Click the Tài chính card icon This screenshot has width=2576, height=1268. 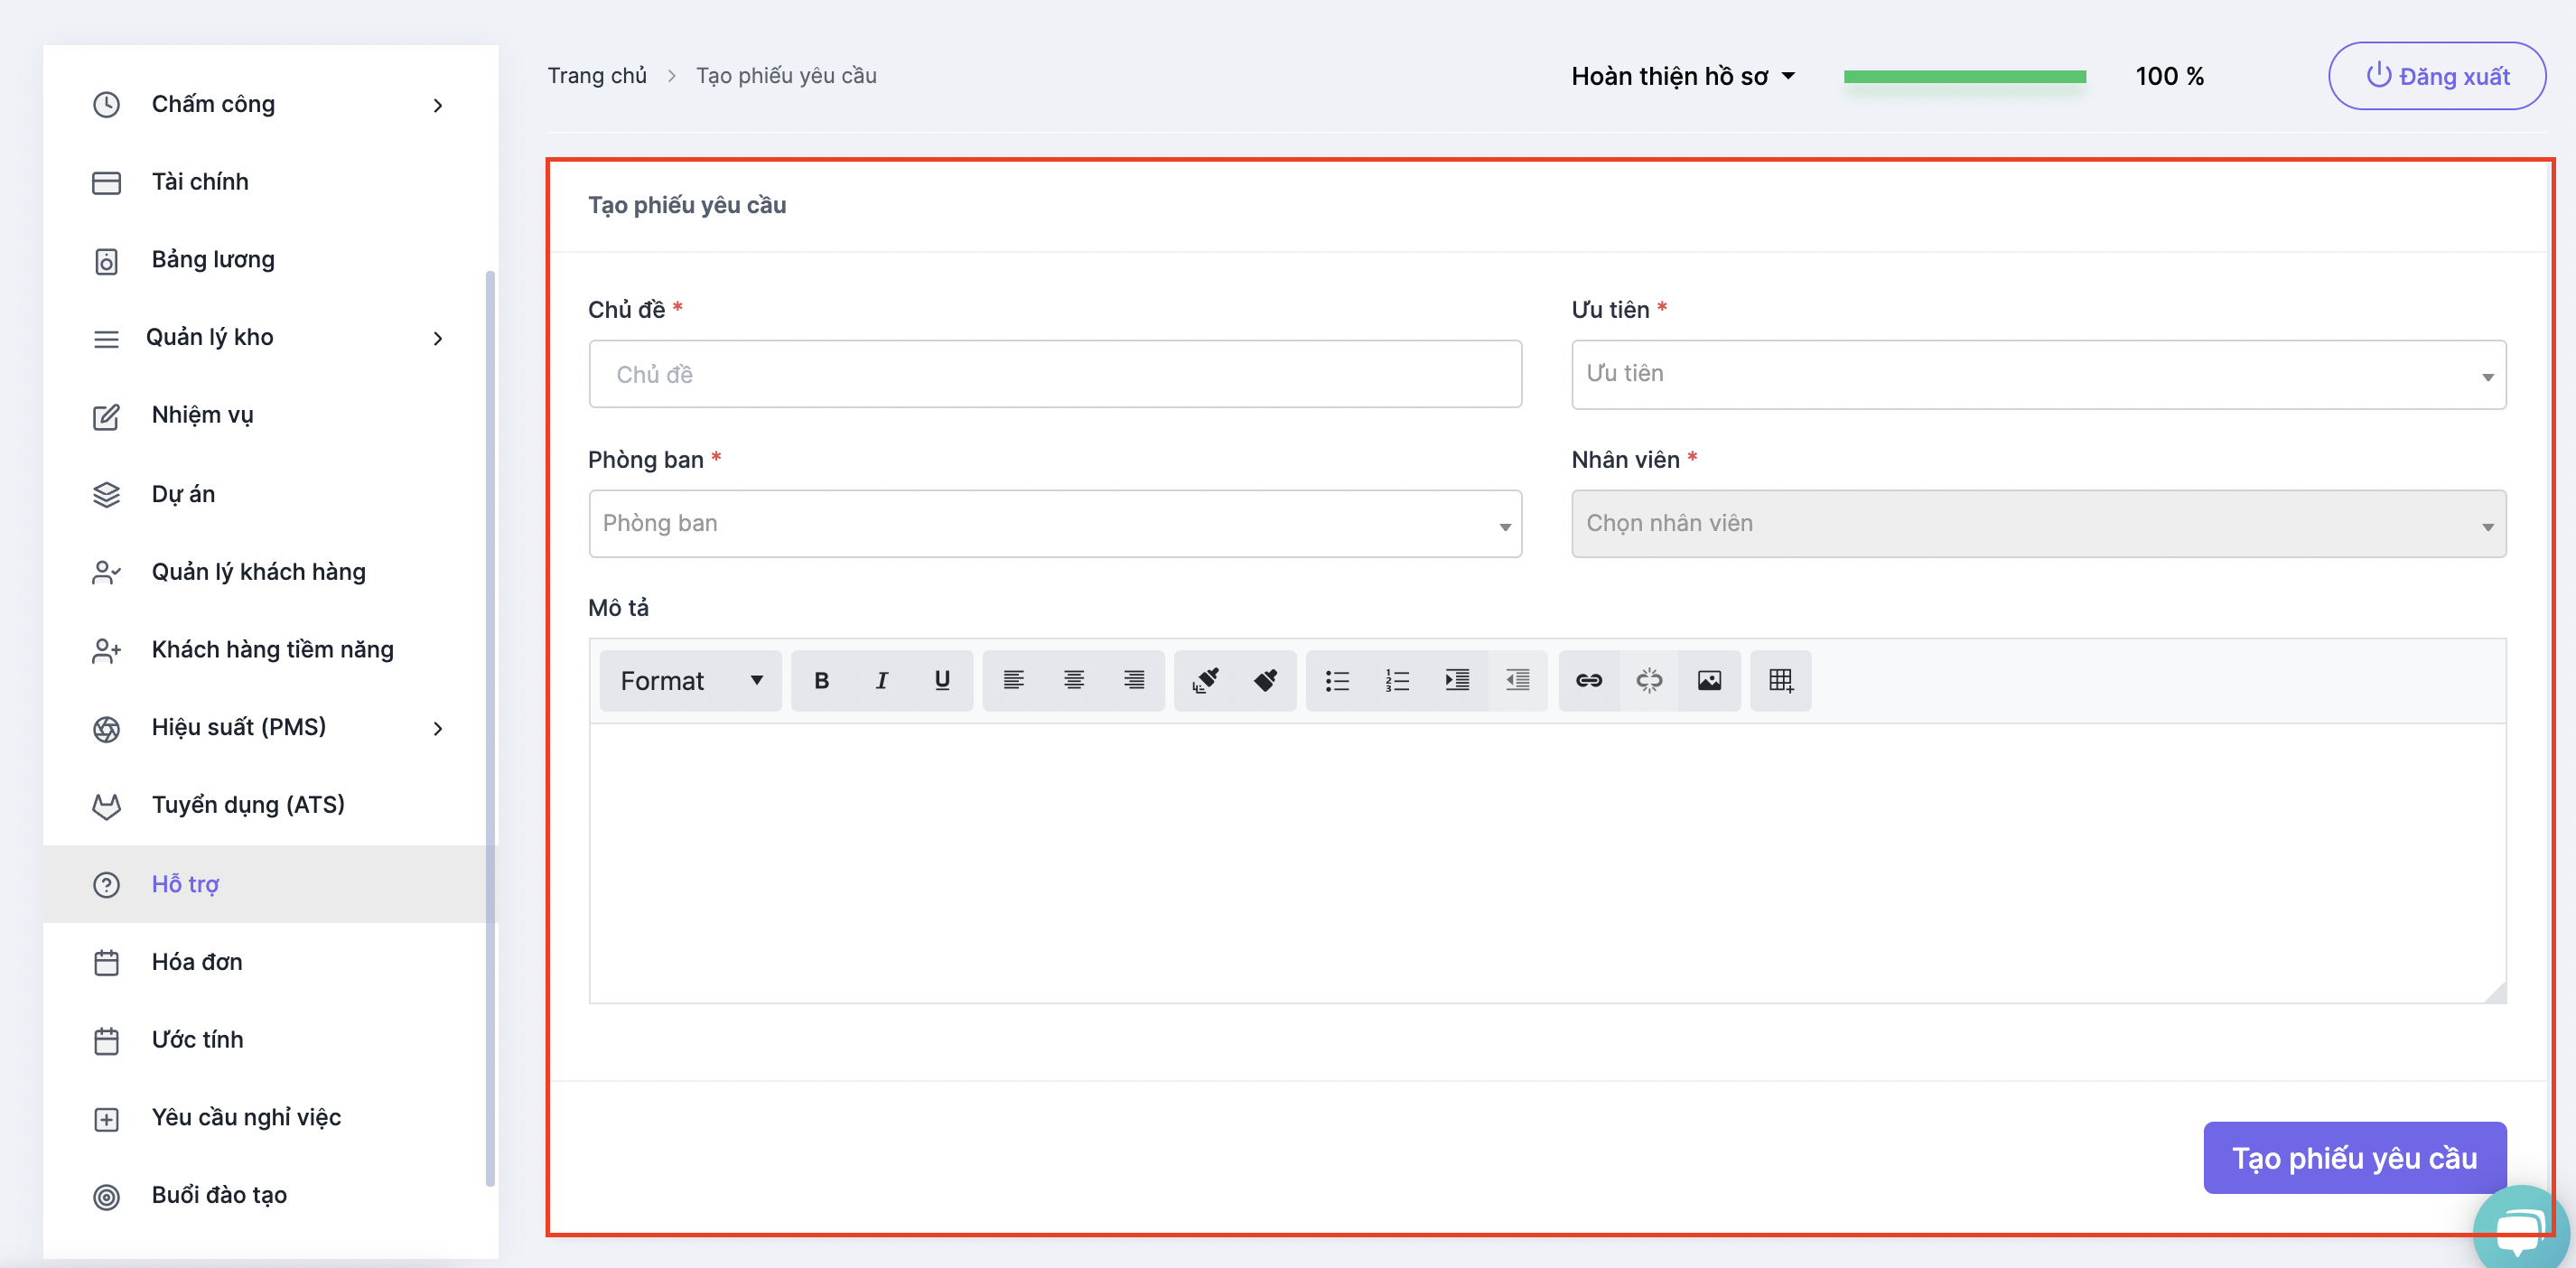coord(106,182)
